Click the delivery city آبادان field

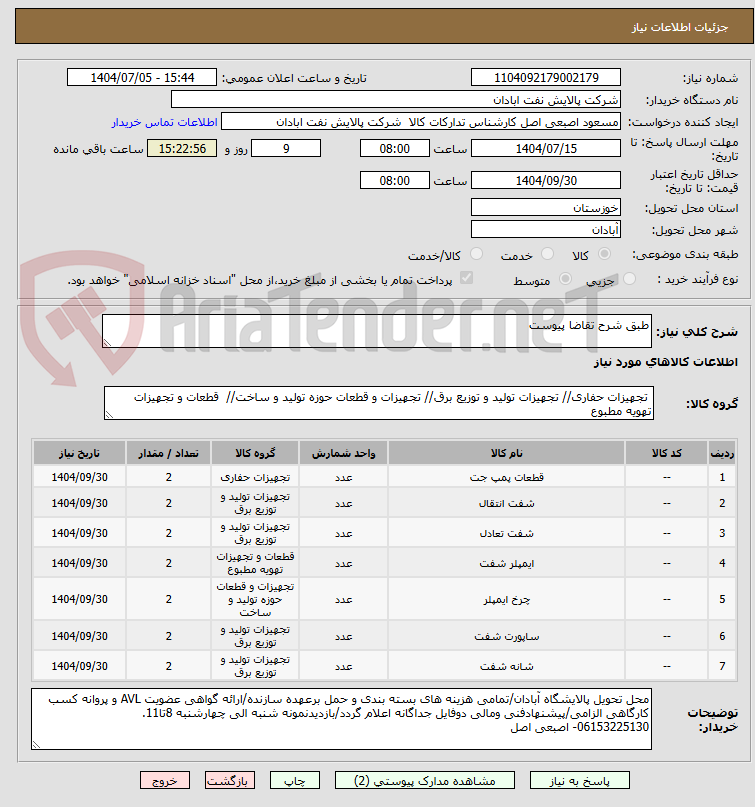(x=546, y=230)
